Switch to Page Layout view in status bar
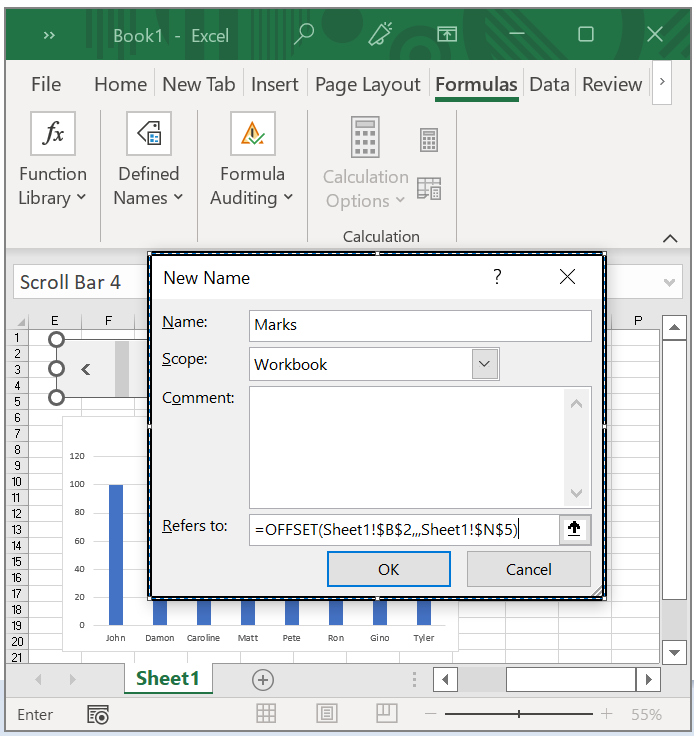694x736 pixels. tap(327, 713)
